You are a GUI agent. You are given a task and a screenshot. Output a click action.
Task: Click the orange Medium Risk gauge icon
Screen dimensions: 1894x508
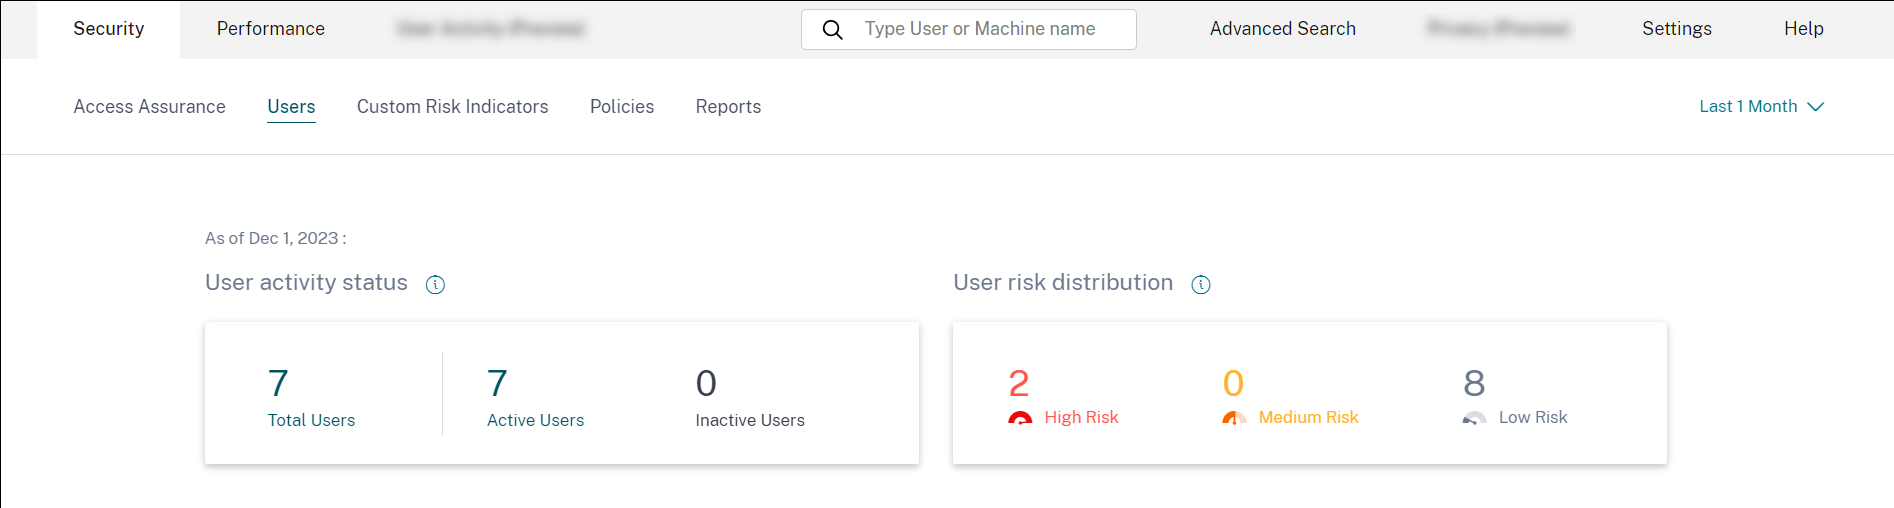pos(1233,418)
